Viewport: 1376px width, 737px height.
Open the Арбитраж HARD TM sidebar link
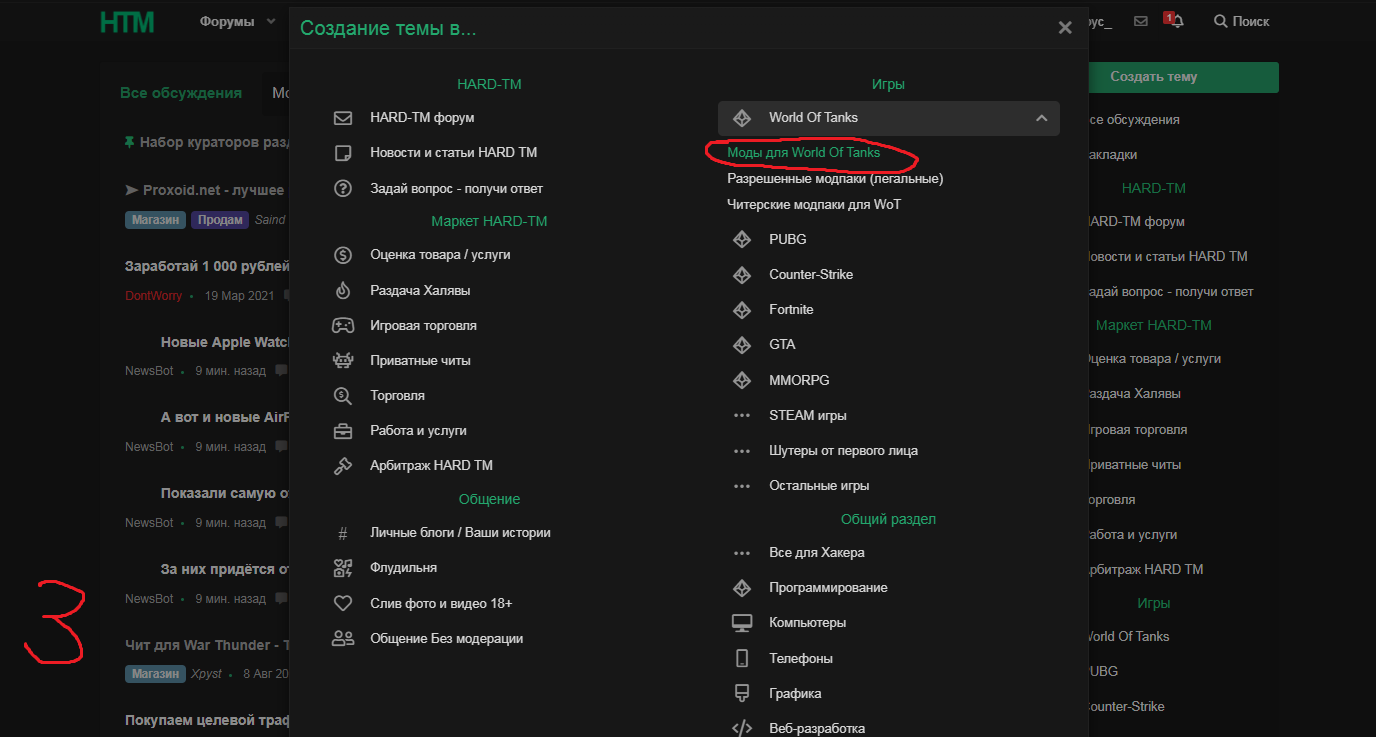[1144, 570]
